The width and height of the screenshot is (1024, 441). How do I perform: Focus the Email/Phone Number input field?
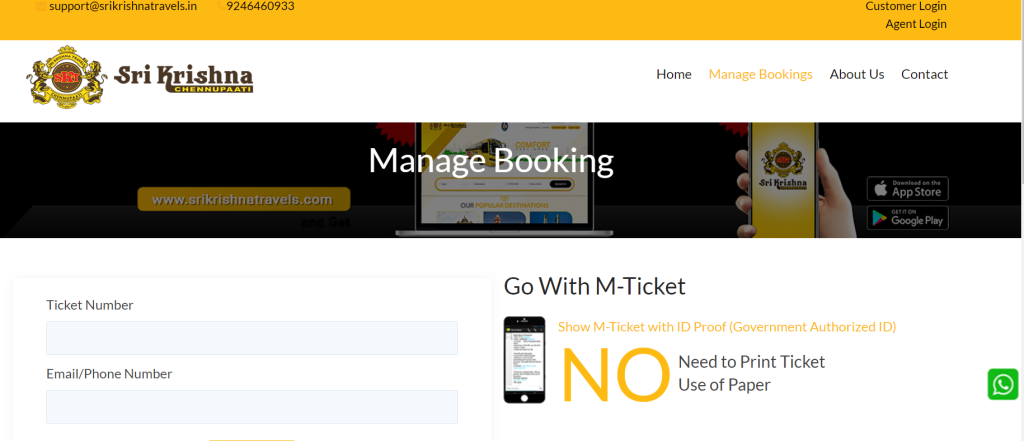251,407
